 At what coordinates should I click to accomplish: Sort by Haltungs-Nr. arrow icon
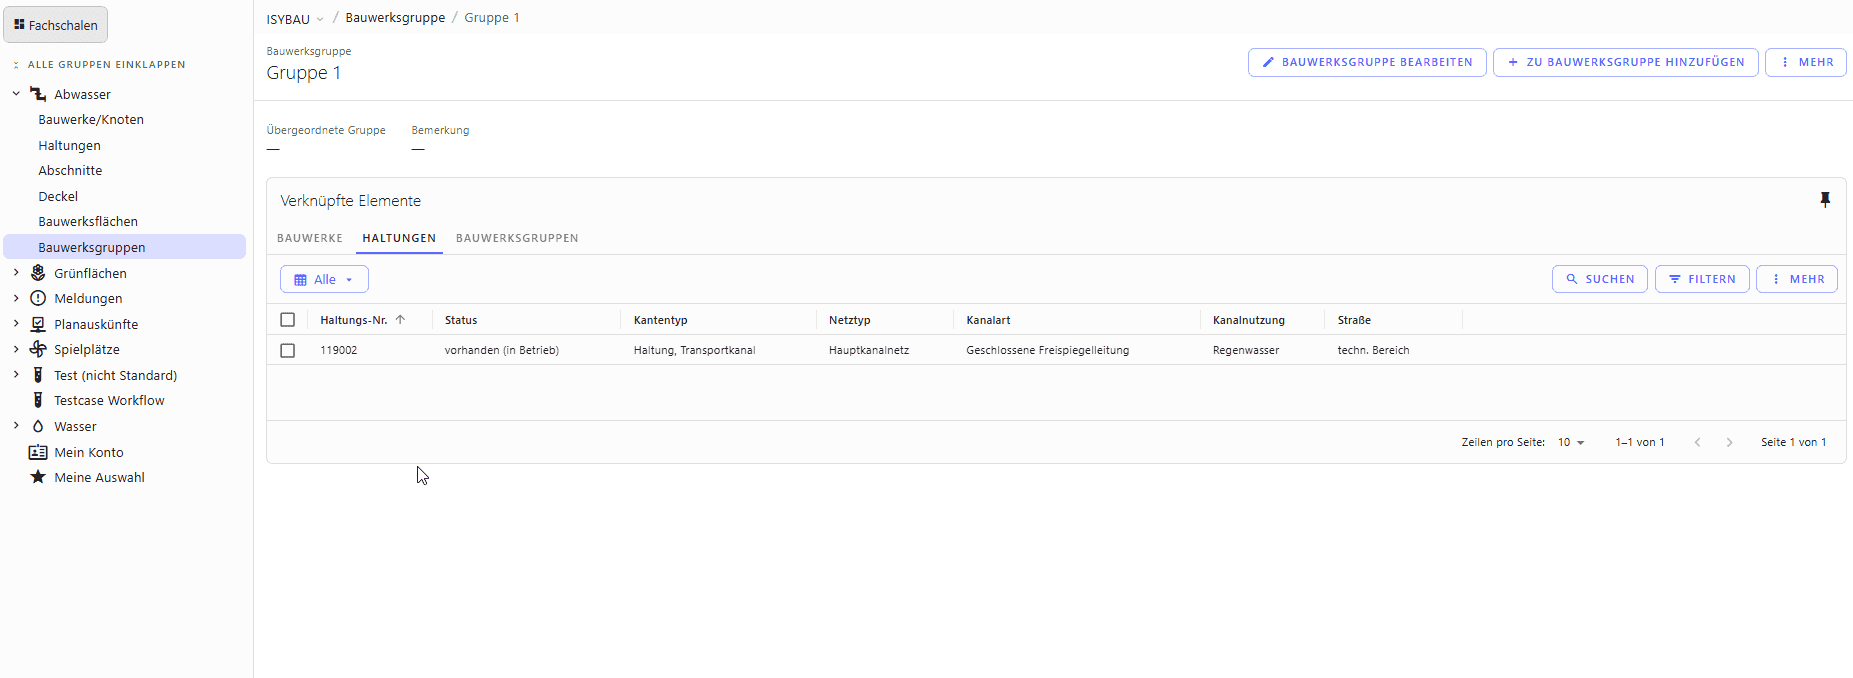coord(400,320)
